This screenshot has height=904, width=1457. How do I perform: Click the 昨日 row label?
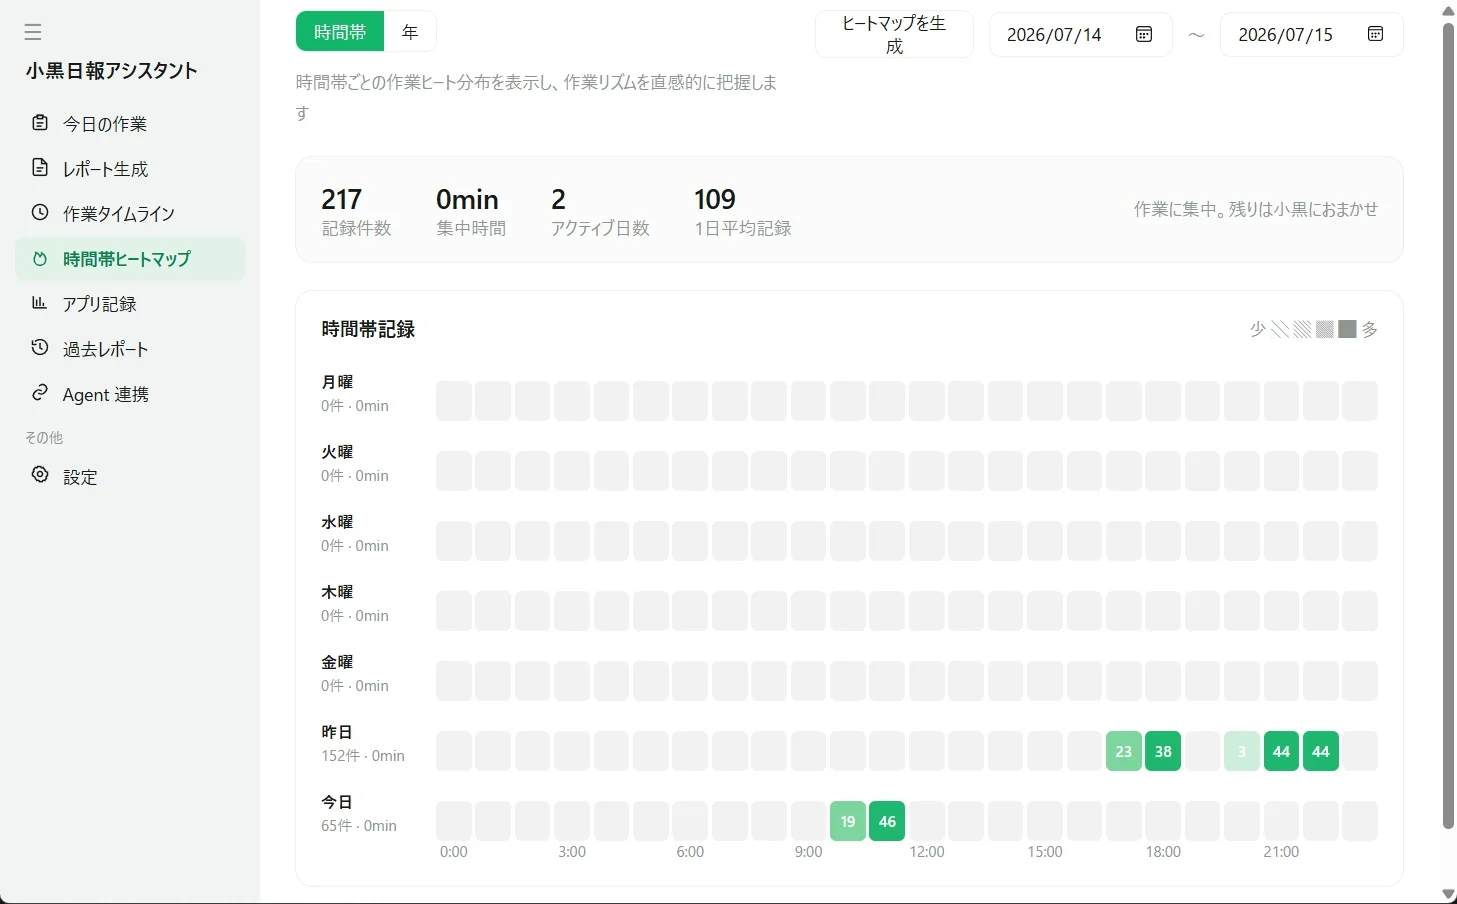pyautogui.click(x=337, y=732)
